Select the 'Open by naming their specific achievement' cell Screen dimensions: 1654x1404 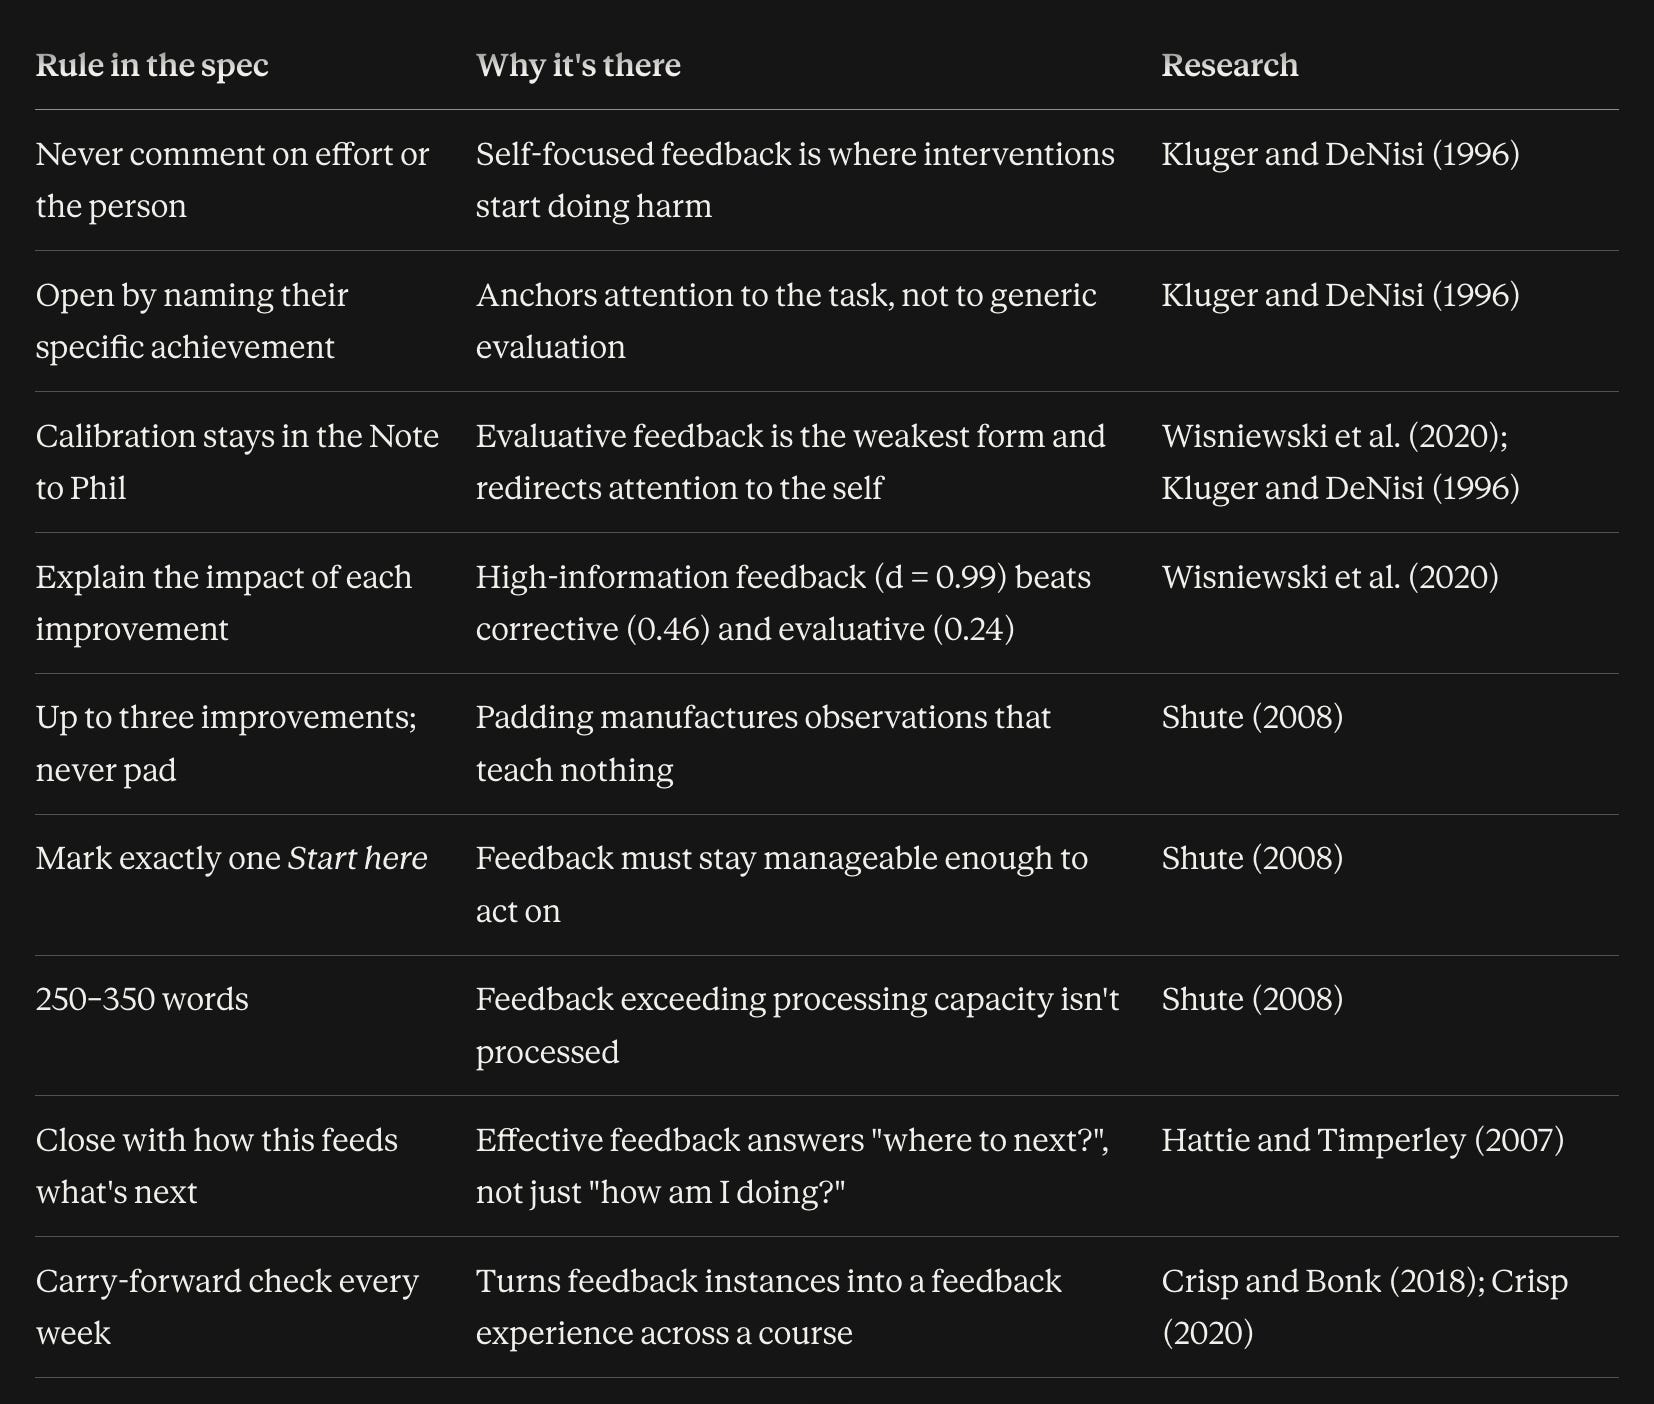[x=192, y=321]
